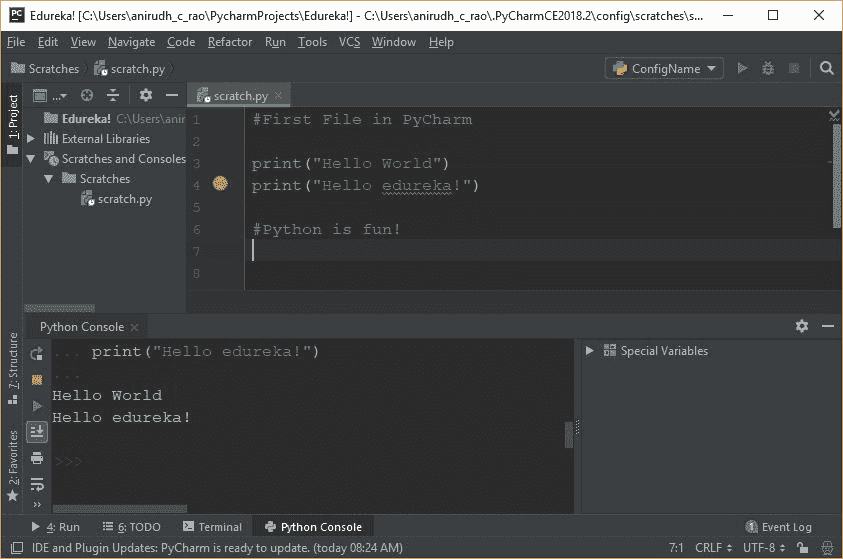The image size is (843, 559).
Task: Toggle the 2: Favorites side panel
Action: [13, 465]
